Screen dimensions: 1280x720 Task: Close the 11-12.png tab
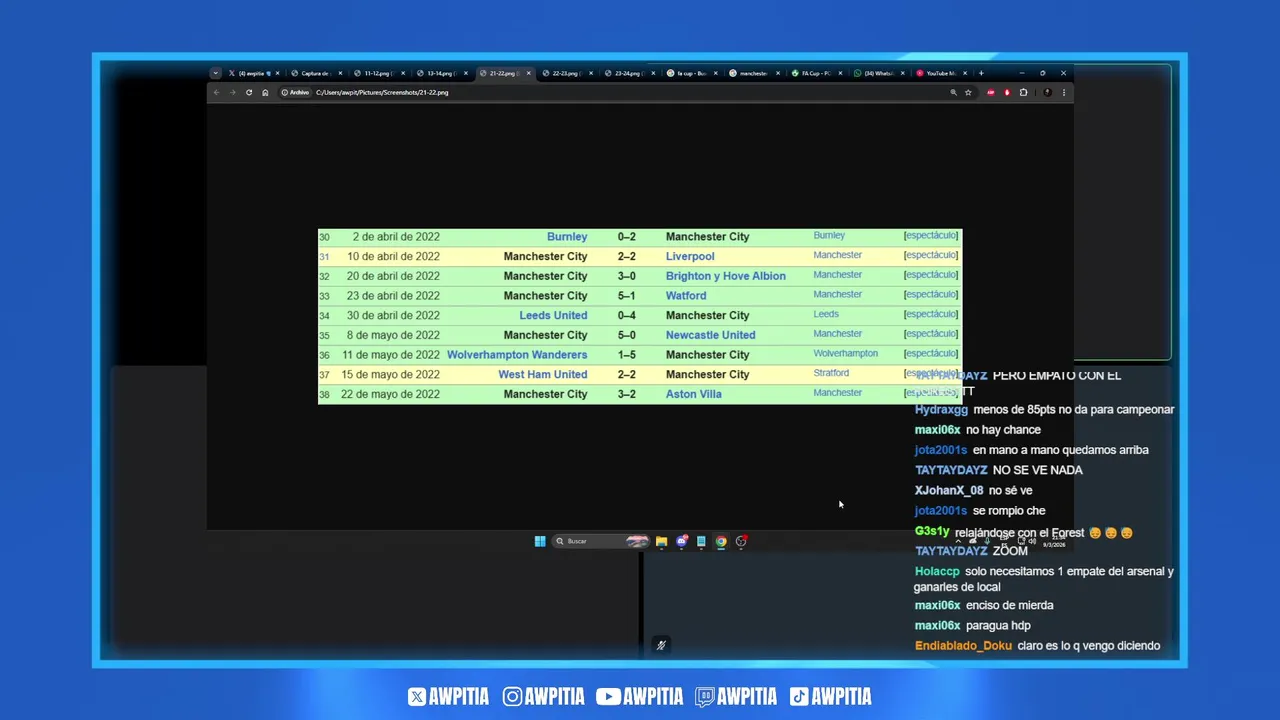click(403, 73)
